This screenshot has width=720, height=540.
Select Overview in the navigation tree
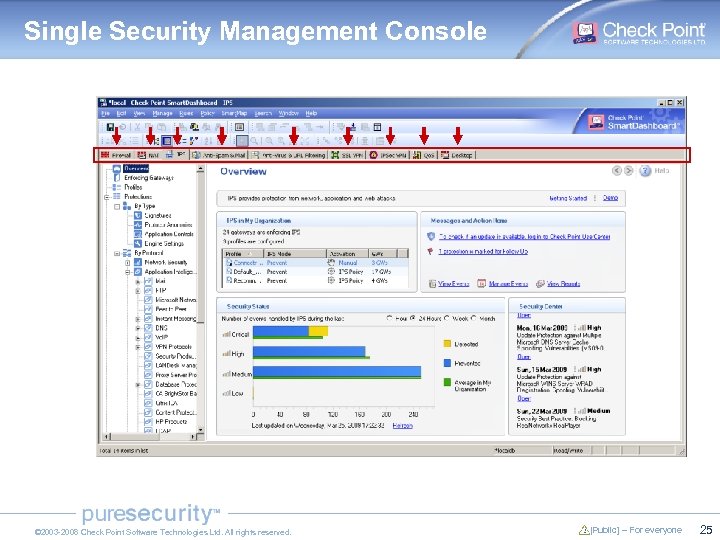[x=135, y=169]
